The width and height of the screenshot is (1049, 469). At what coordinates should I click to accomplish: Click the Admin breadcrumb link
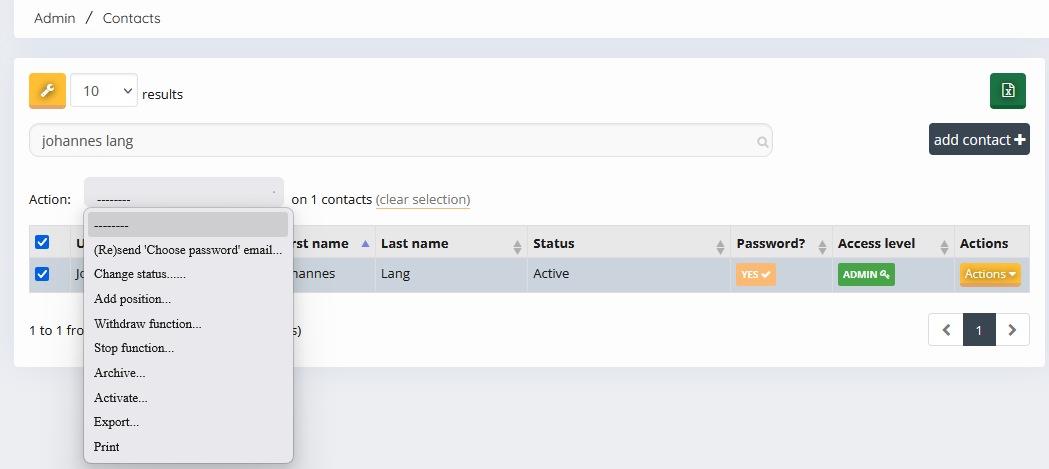coord(55,18)
